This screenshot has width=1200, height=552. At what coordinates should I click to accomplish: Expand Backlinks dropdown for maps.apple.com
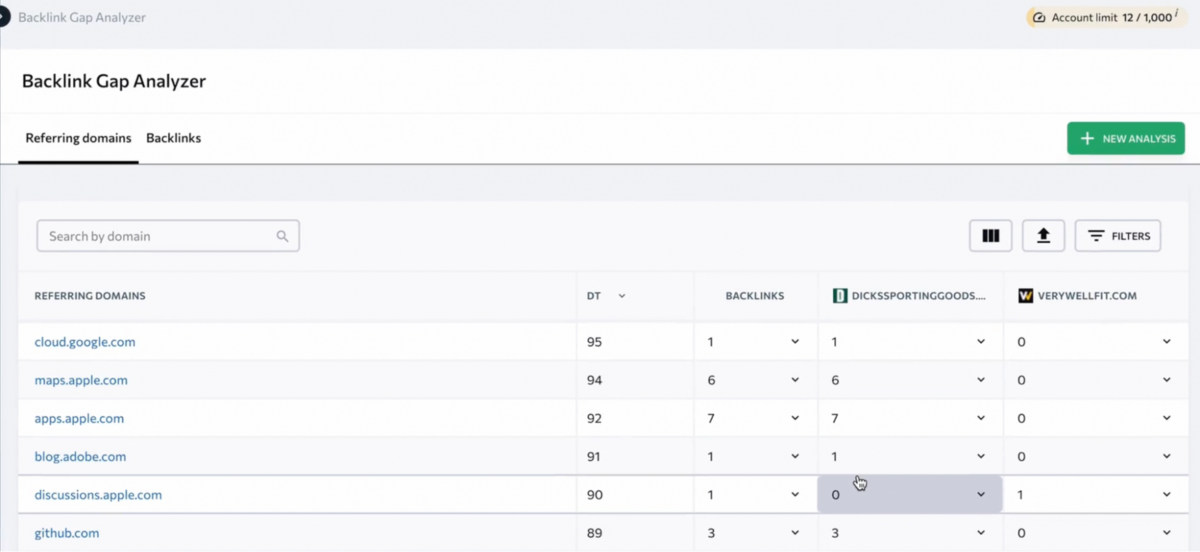click(x=795, y=380)
